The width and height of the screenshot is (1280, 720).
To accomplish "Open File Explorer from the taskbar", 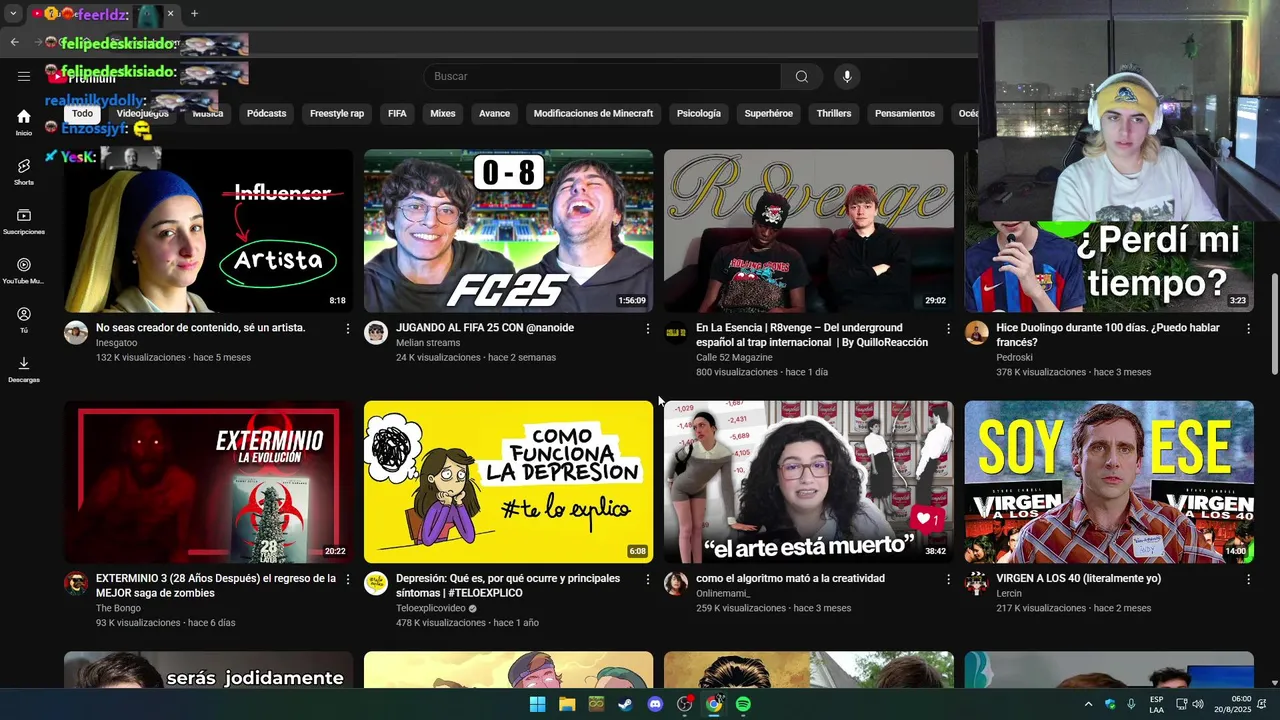I will 567,704.
